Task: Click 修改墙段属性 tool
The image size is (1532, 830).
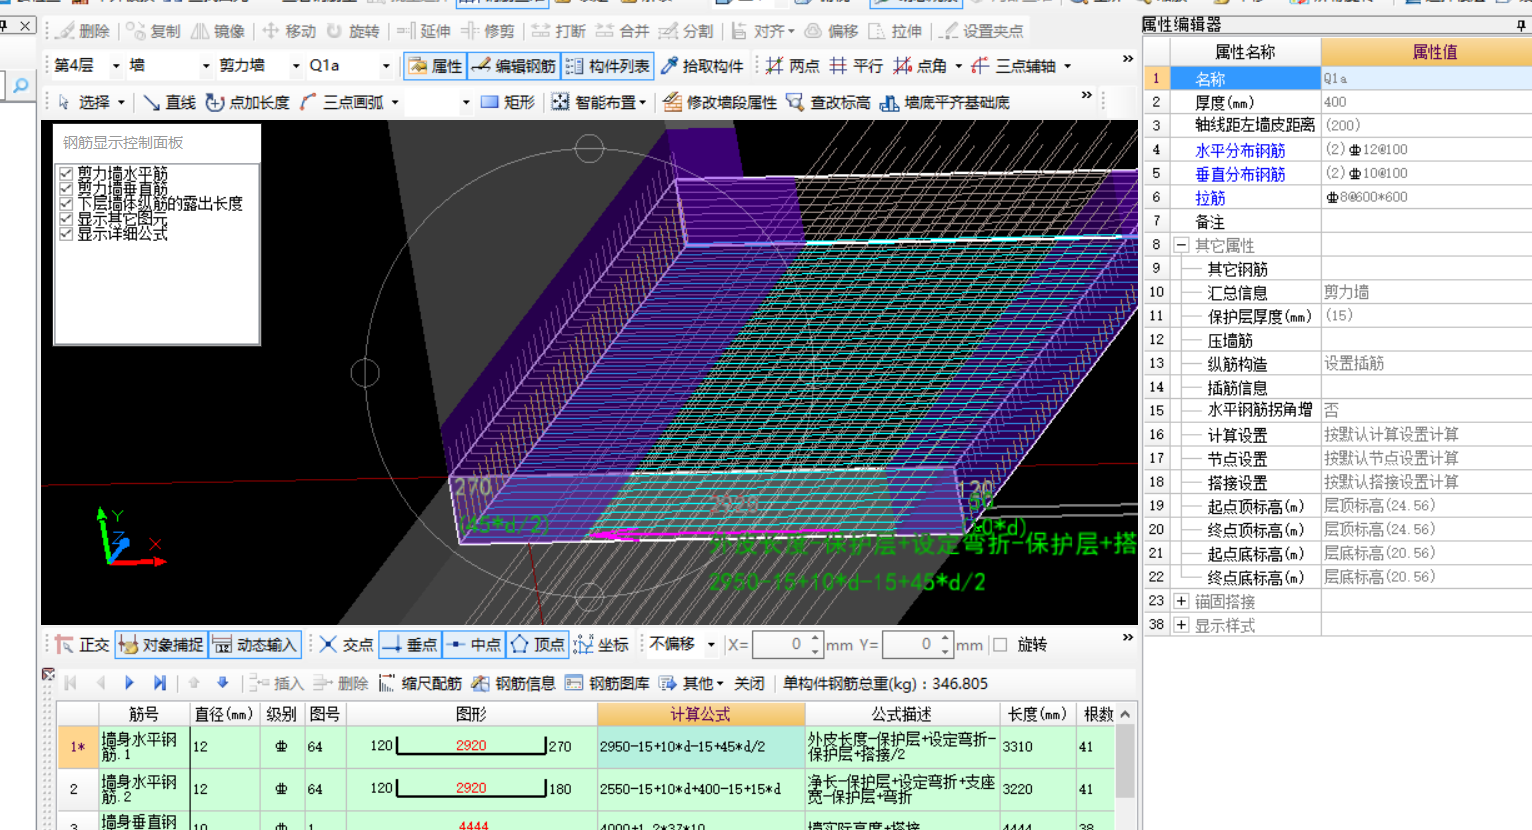Action: pyautogui.click(x=720, y=102)
